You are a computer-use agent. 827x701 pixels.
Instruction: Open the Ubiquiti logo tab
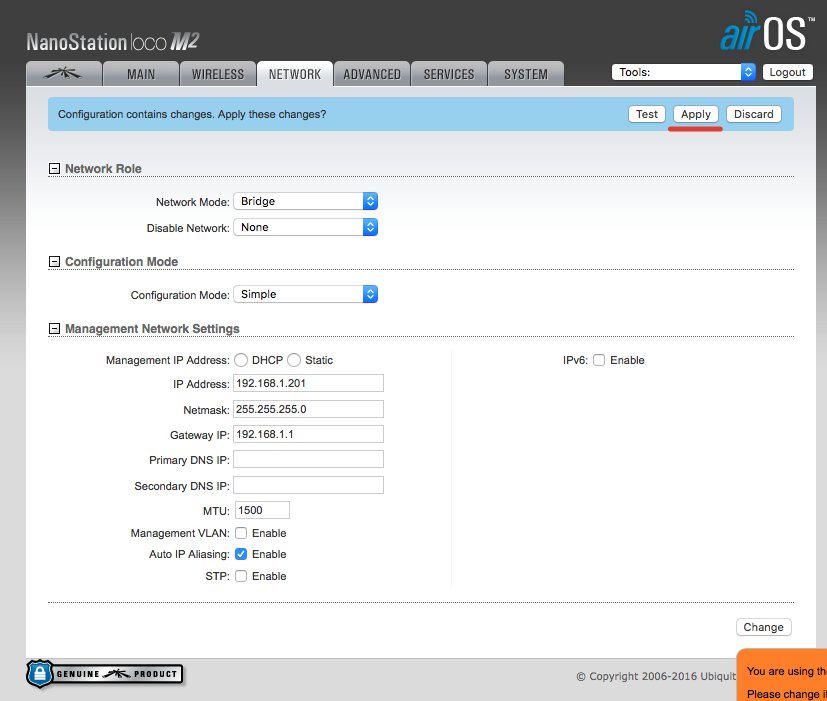(x=63, y=74)
